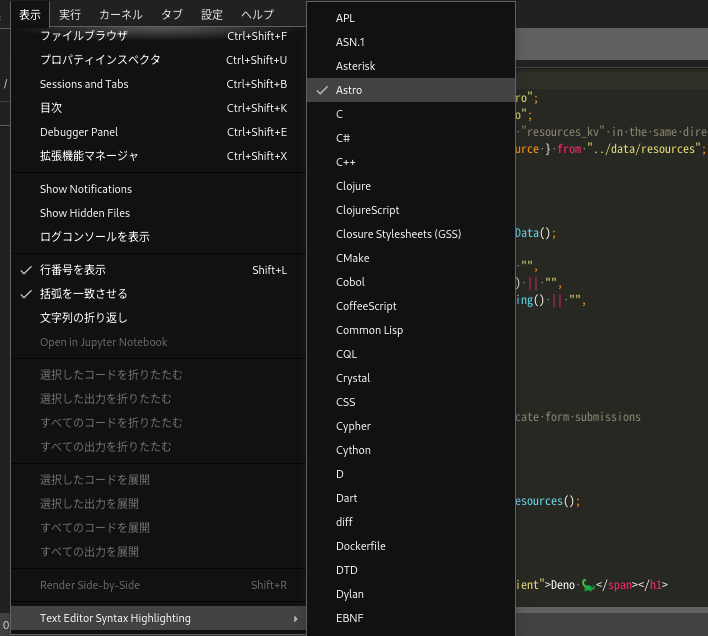Toggle 括弧を一致させる checked option
708x636 pixels.
(83, 294)
